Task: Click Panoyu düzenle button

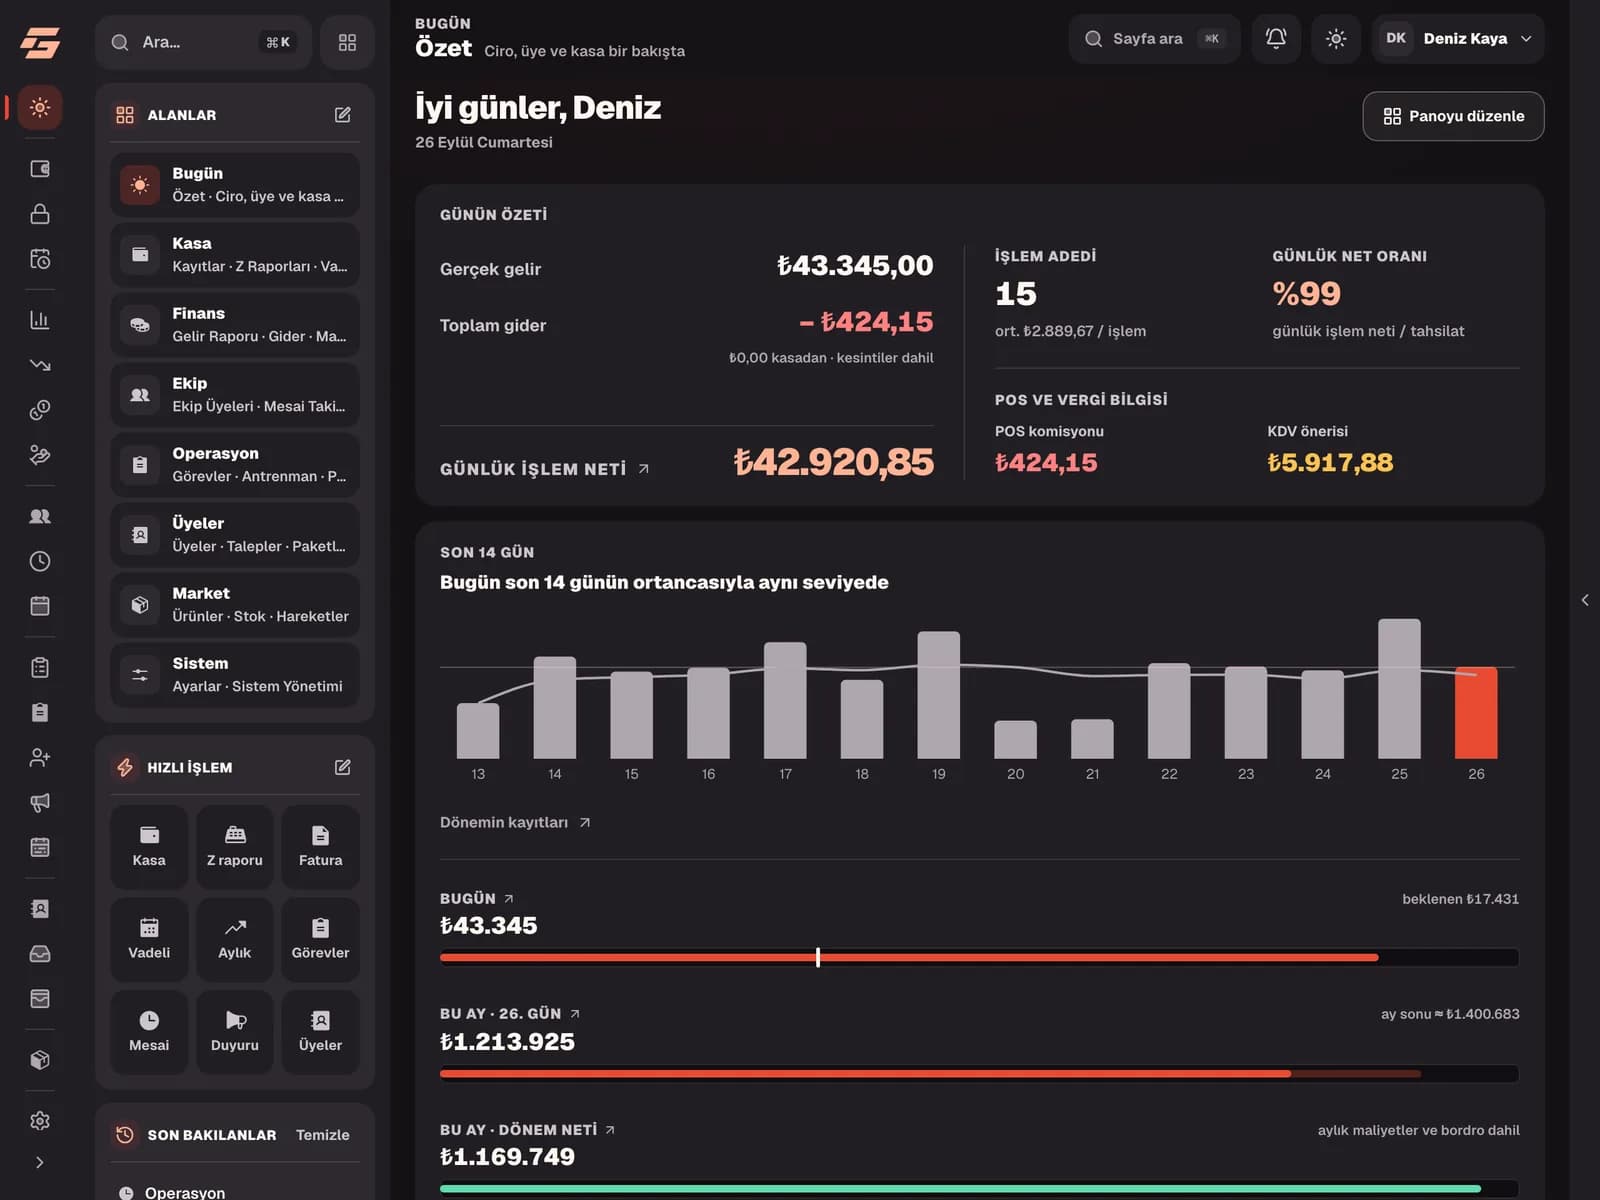Action: pos(1453,116)
